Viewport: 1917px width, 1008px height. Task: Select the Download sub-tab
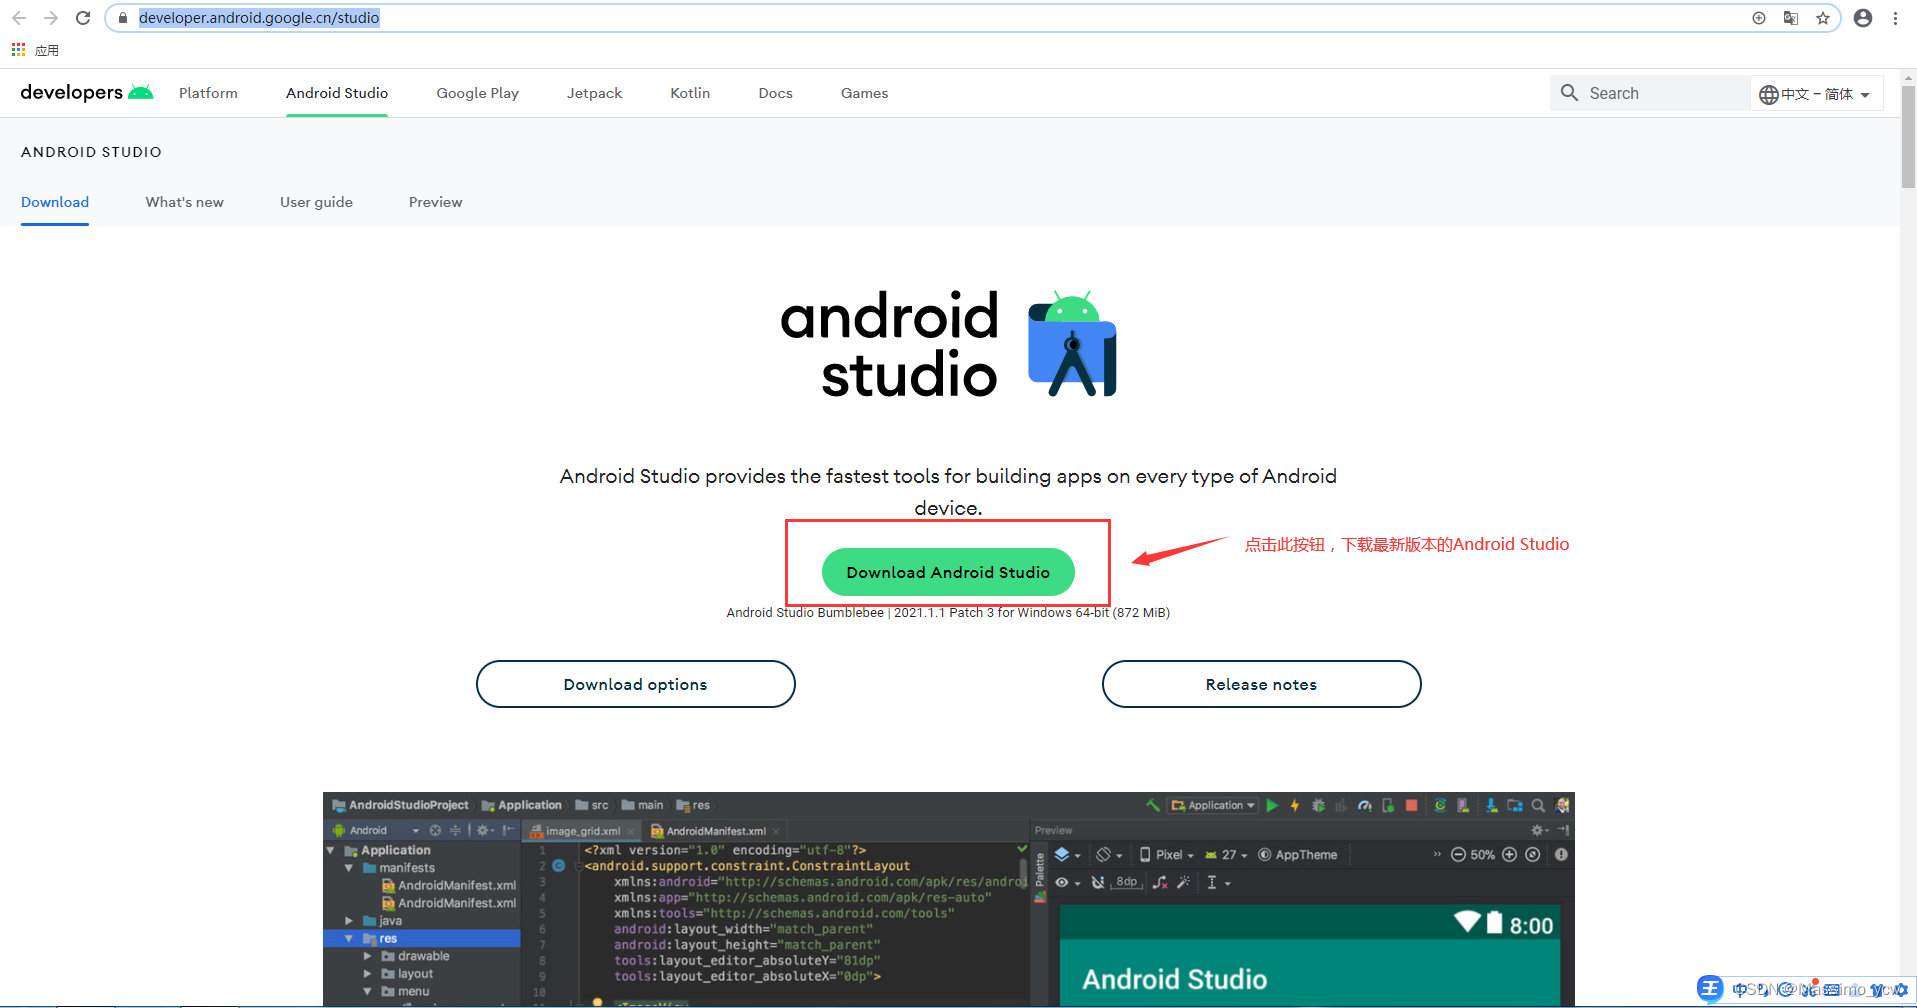(x=55, y=202)
